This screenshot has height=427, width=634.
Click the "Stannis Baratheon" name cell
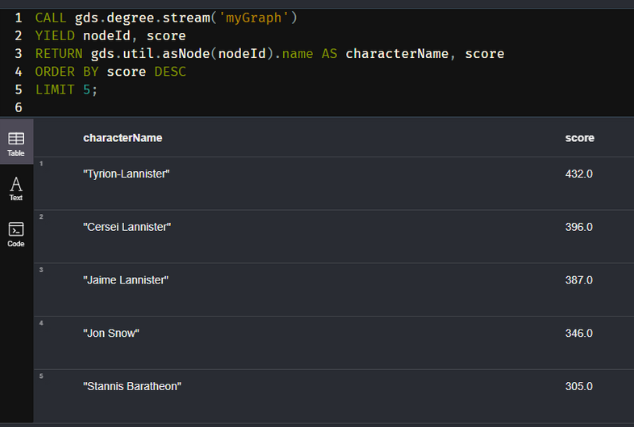[x=132, y=386]
